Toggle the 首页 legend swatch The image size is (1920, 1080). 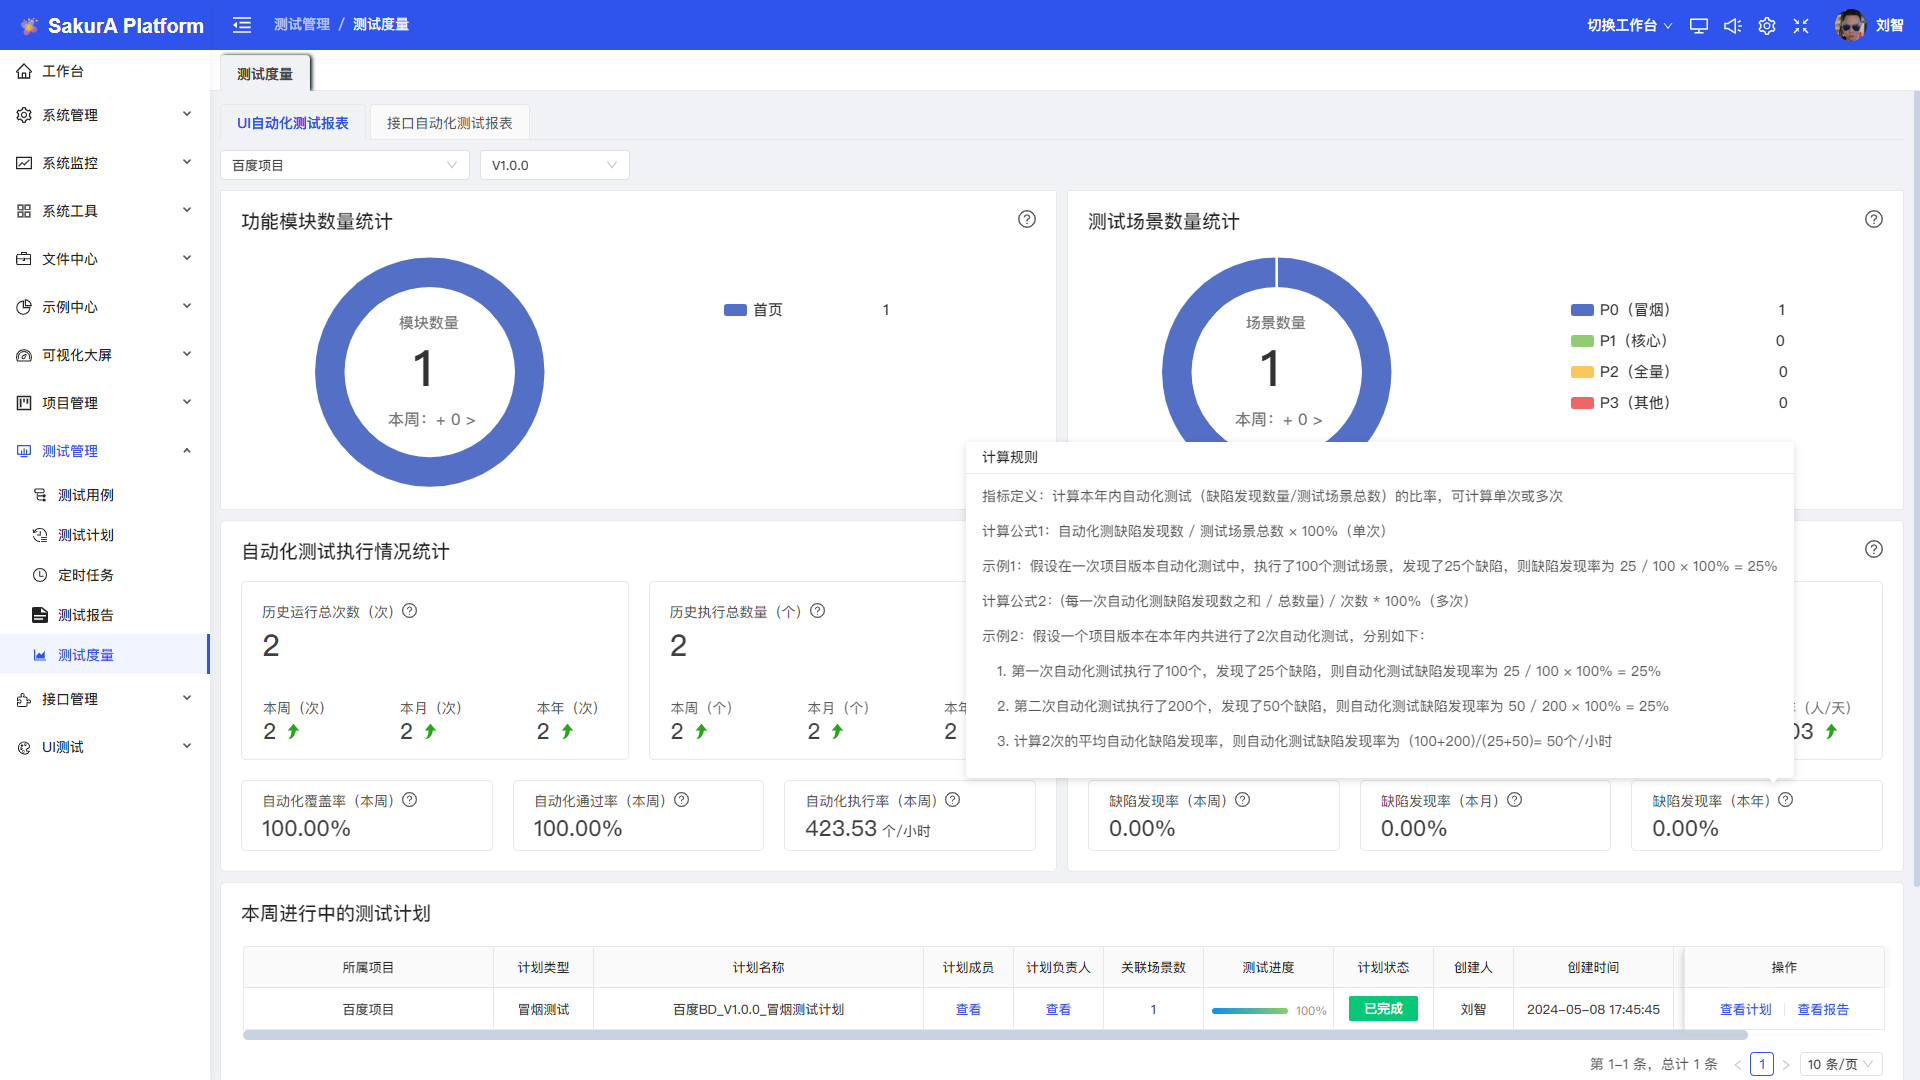pyautogui.click(x=735, y=310)
